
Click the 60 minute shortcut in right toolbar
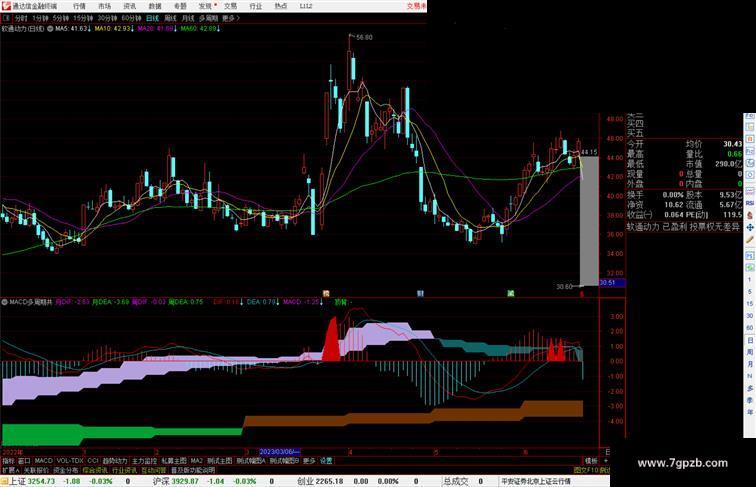(749, 328)
